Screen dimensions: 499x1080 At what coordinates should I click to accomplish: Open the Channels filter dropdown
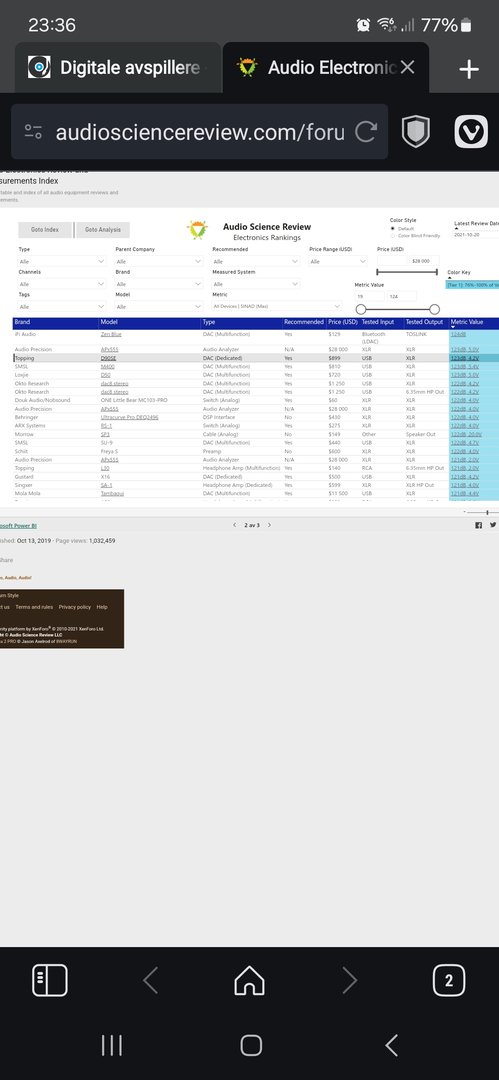pos(62,284)
